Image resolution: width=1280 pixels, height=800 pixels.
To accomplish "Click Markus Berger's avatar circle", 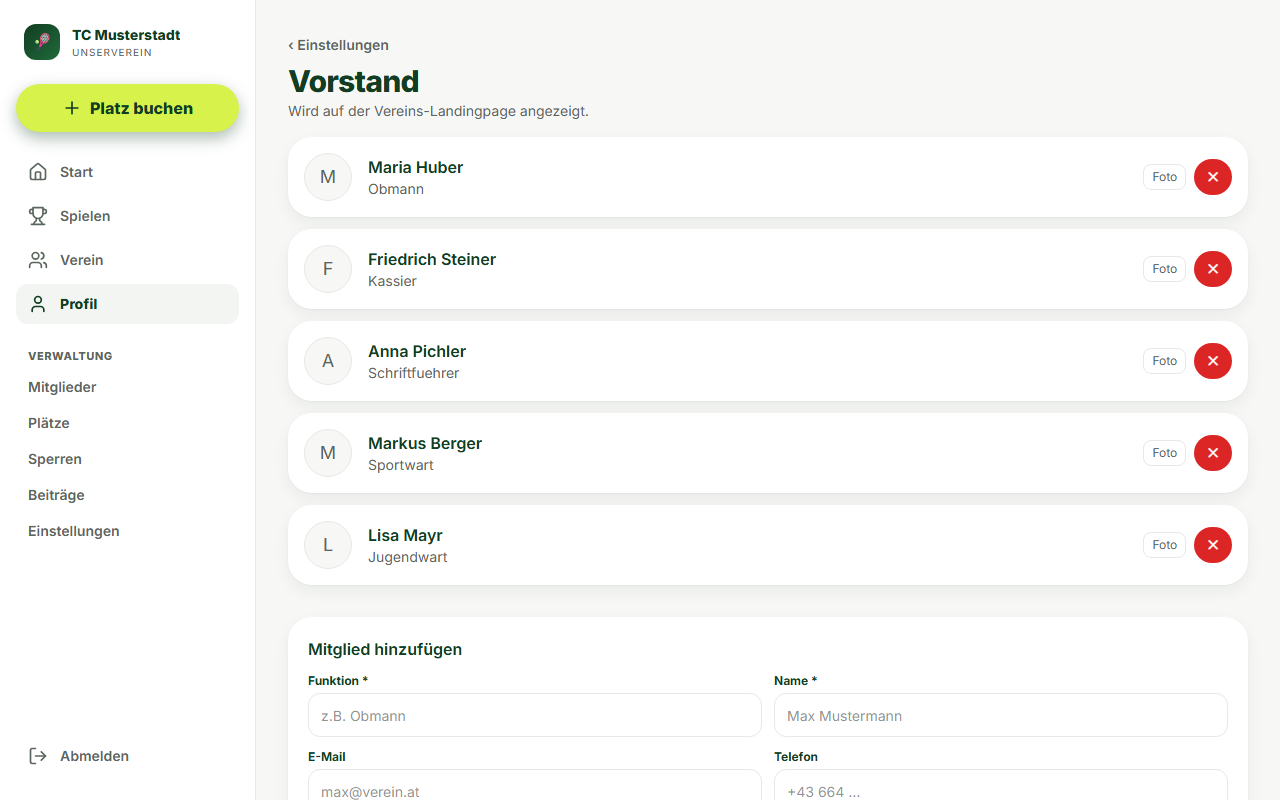I will click(x=328, y=453).
